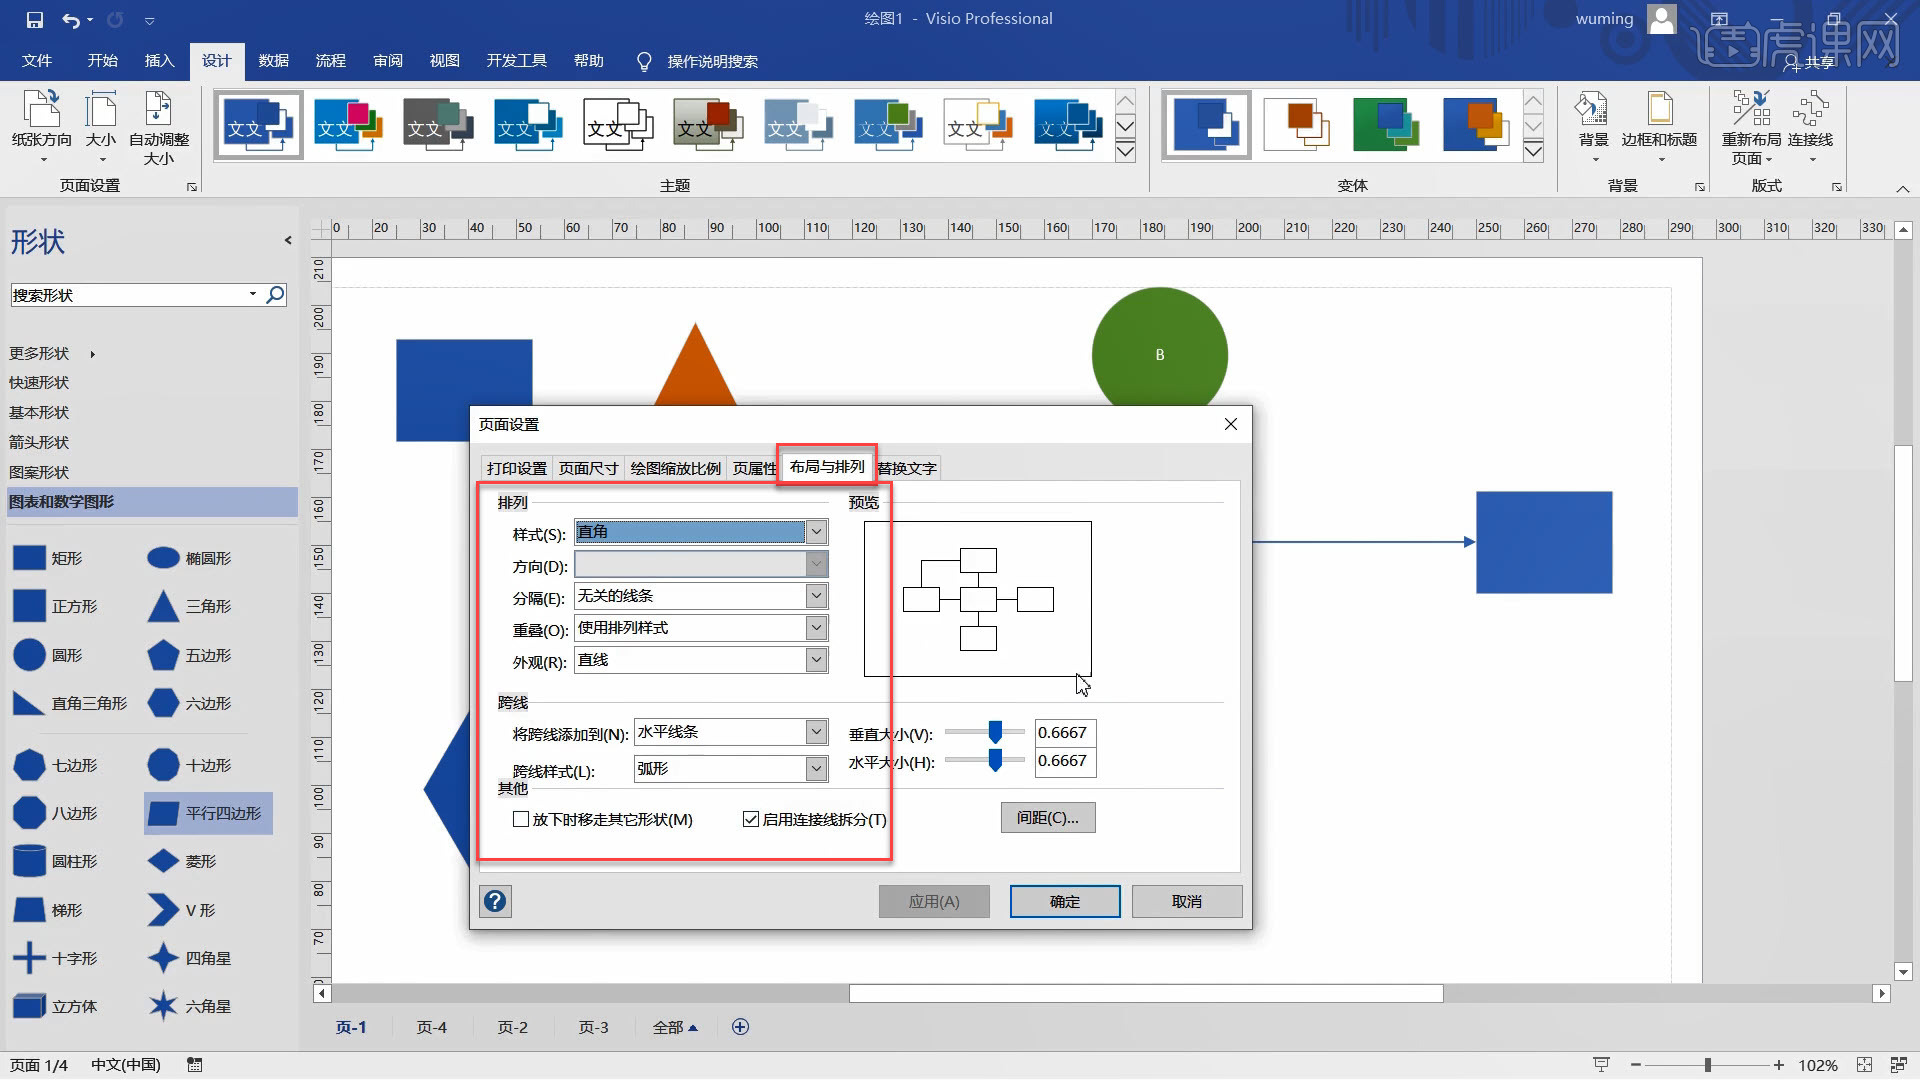Open the 间距 spacing settings
Image resolution: width=1920 pixels, height=1080 pixels.
pyautogui.click(x=1047, y=817)
